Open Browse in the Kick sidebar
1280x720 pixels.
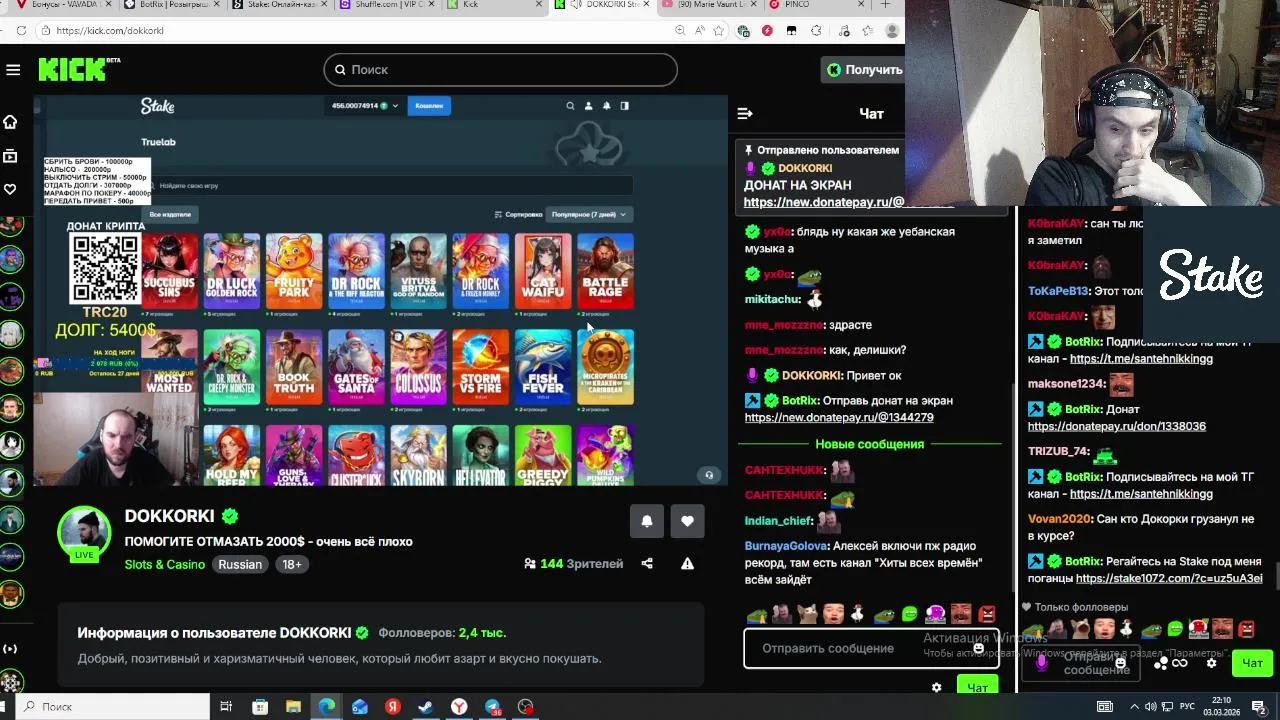tap(10, 156)
